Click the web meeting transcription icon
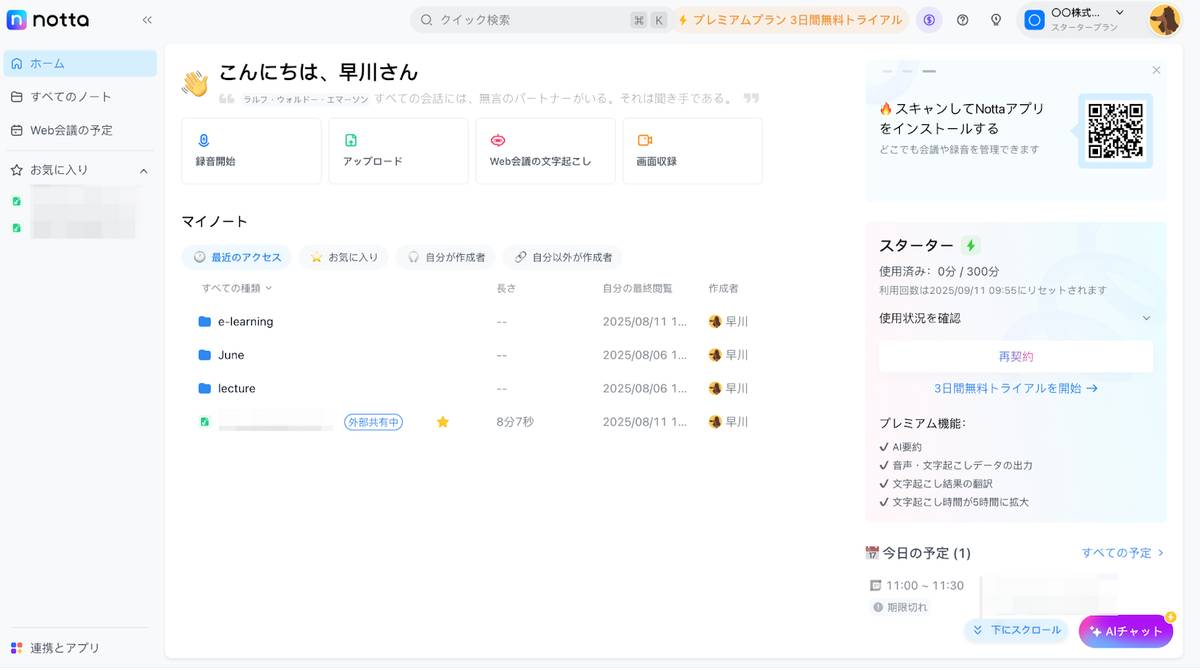Screen dimensions: 1200x668 [498, 140]
